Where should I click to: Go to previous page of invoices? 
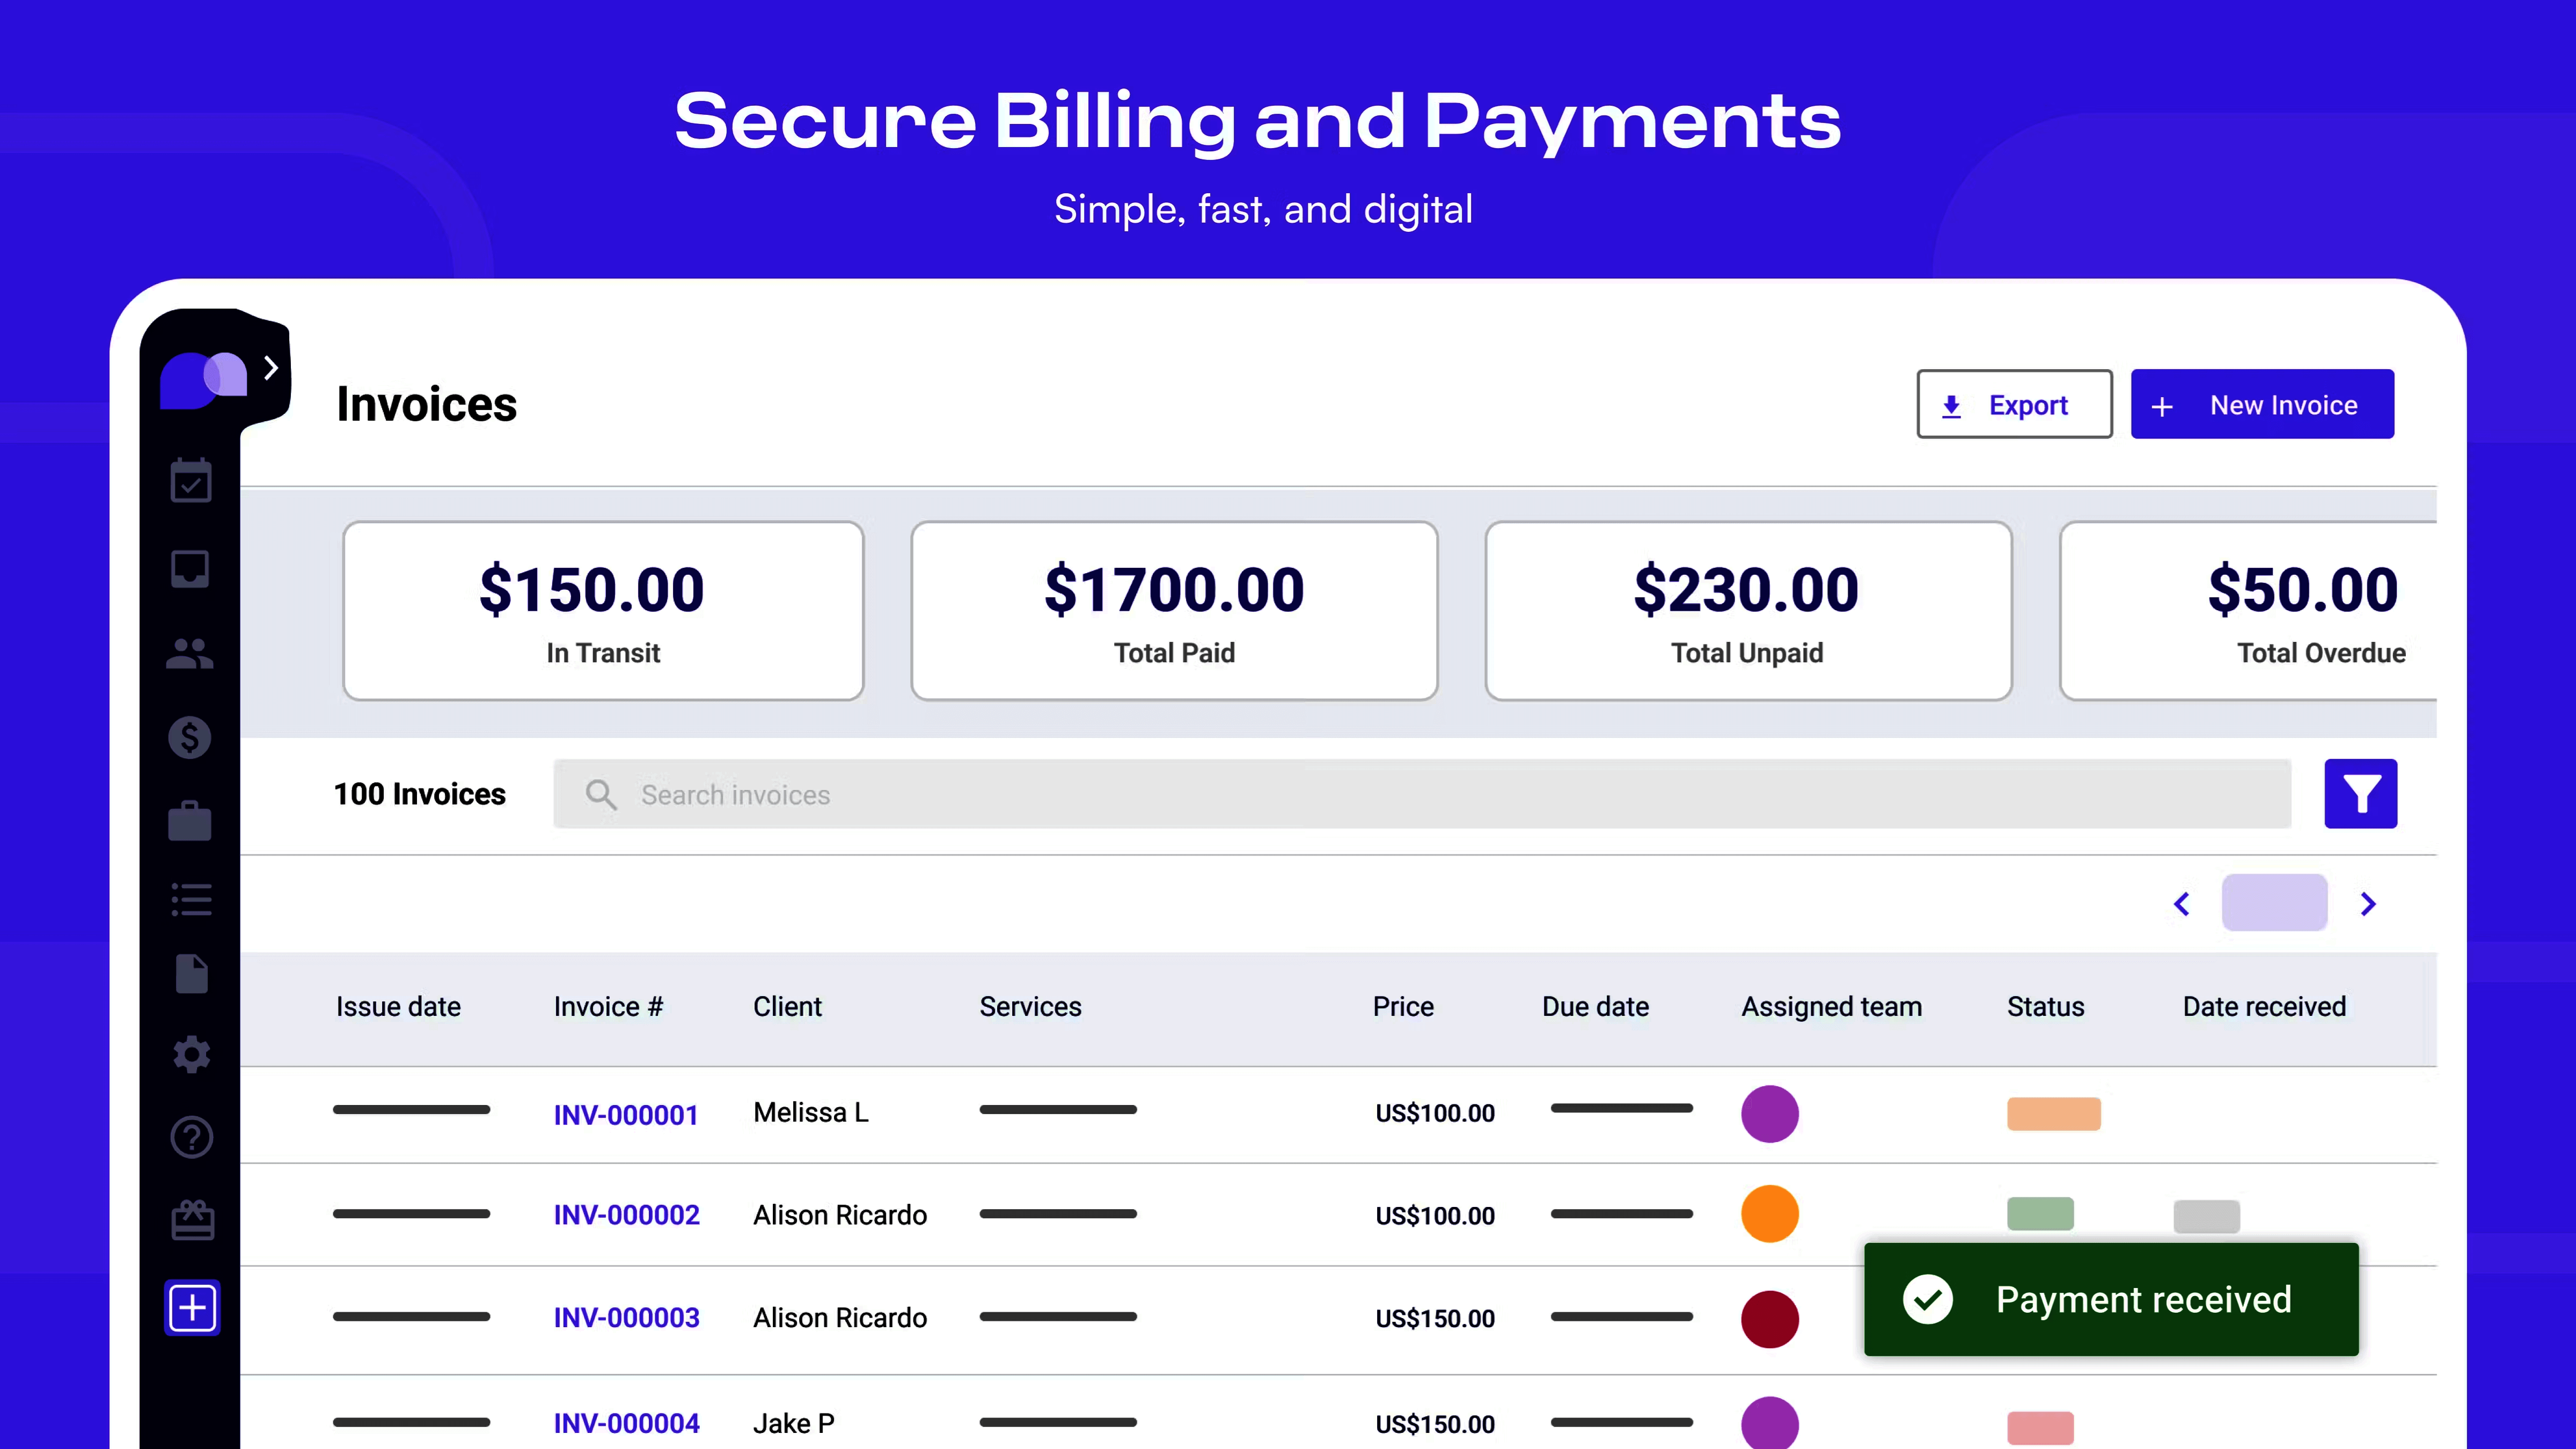(x=2182, y=904)
